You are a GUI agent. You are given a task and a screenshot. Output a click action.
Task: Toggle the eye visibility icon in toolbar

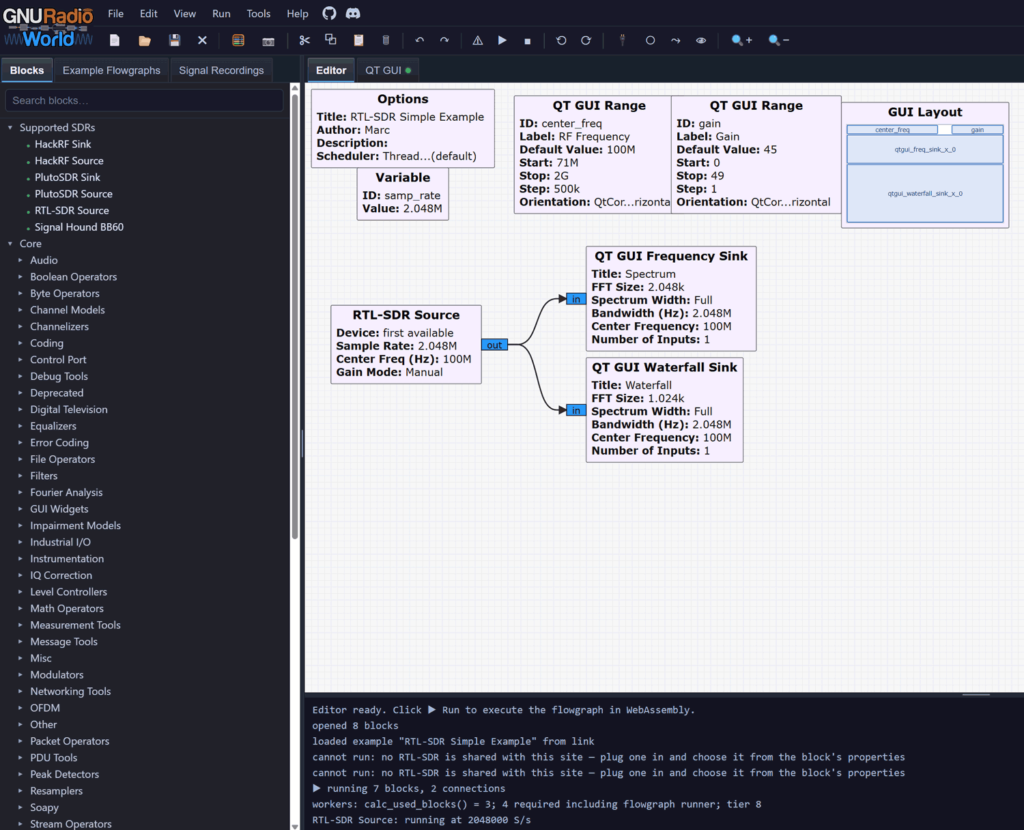701,40
